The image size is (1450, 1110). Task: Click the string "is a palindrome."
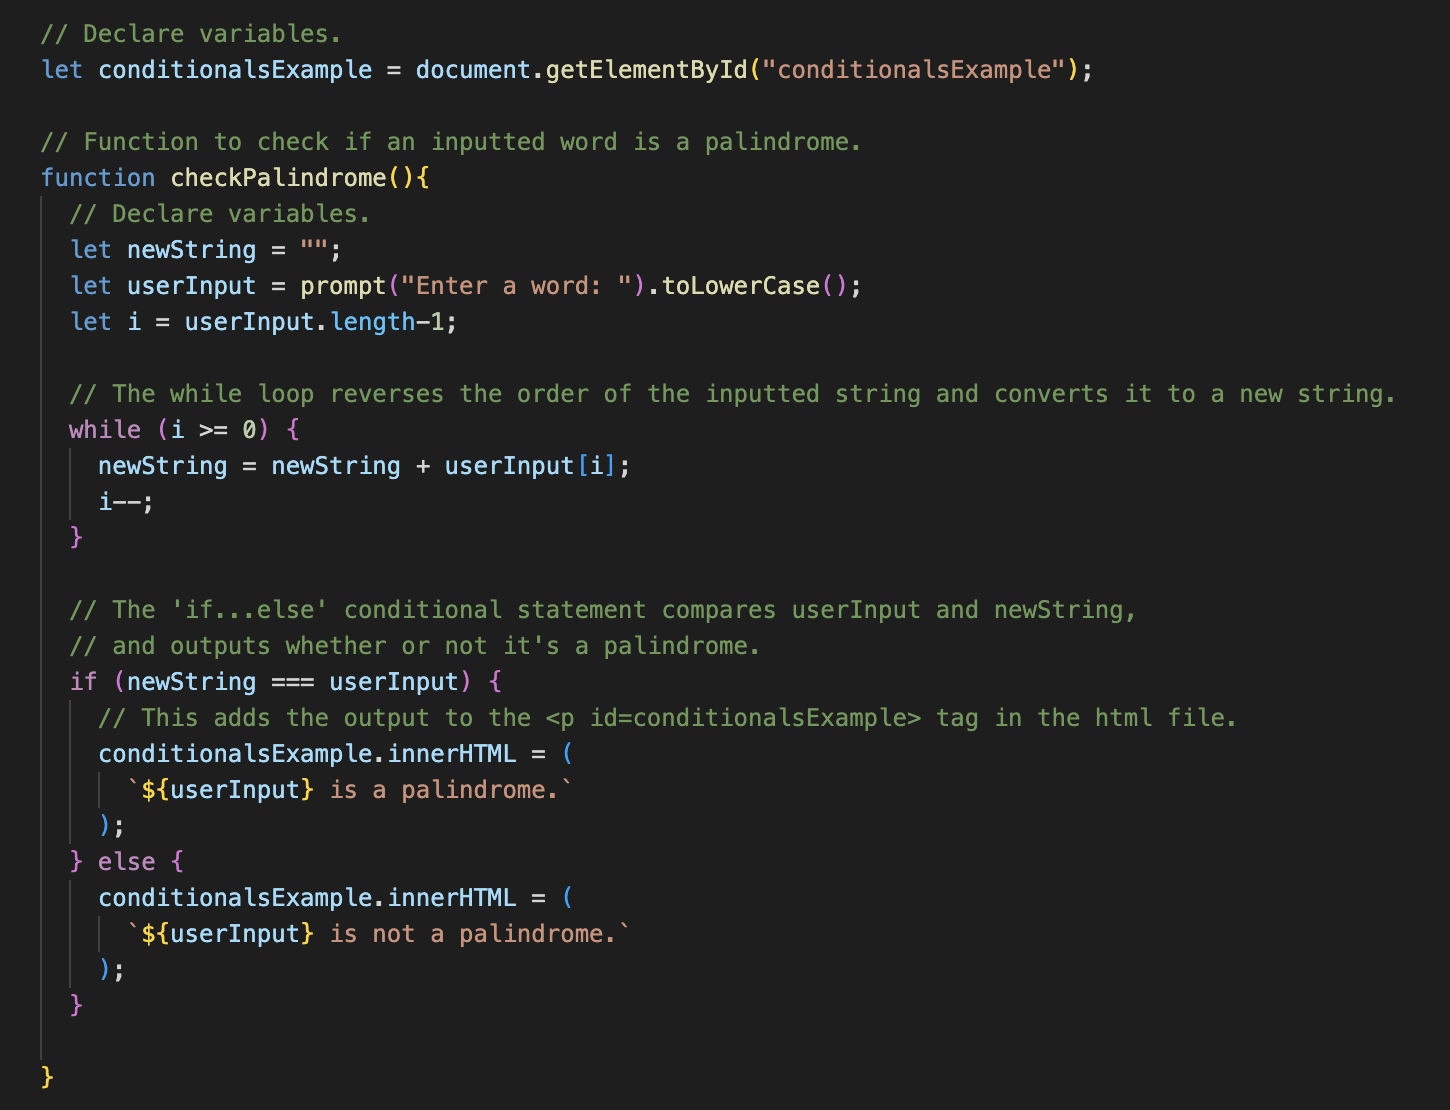(x=444, y=790)
